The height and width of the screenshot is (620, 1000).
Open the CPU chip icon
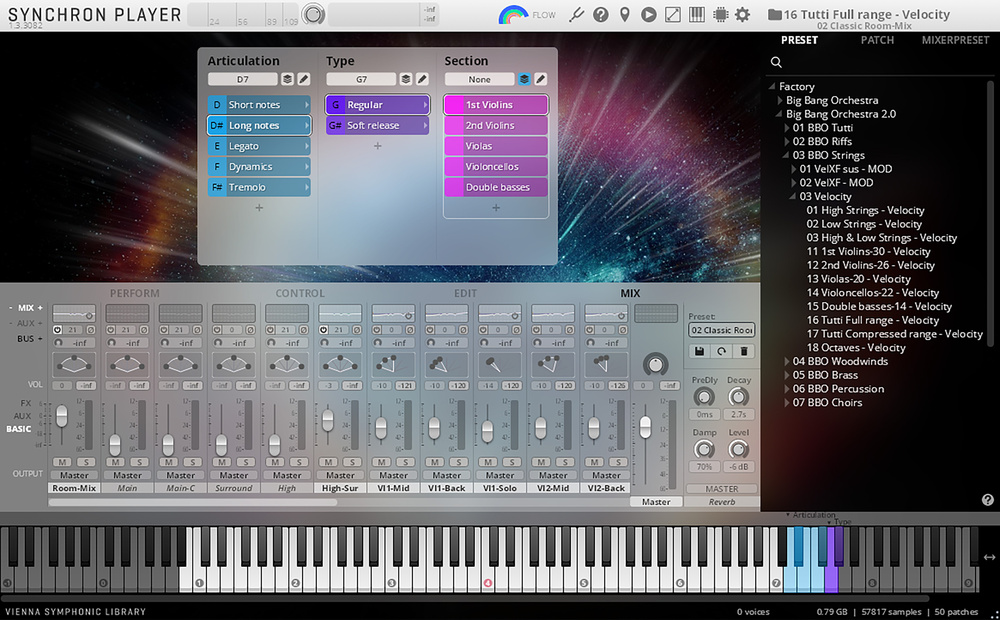coord(721,14)
